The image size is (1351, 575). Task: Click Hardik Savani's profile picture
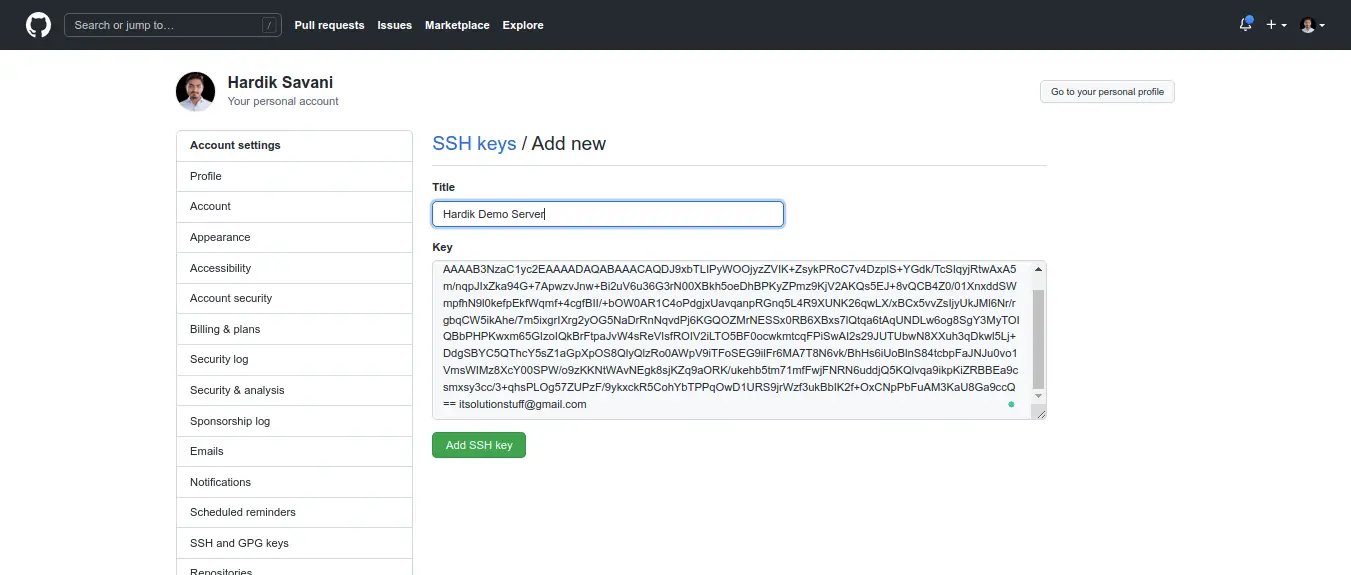(195, 91)
